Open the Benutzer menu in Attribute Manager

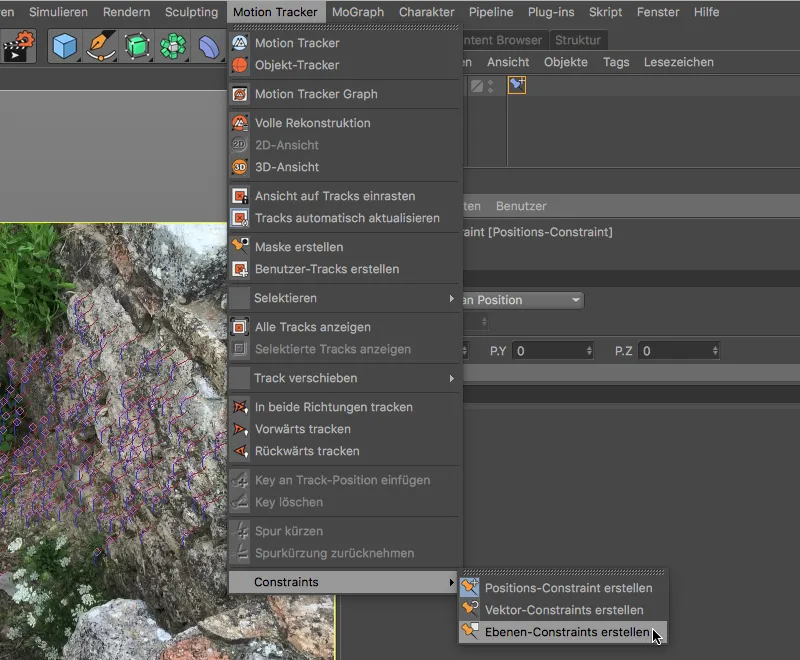(521, 206)
